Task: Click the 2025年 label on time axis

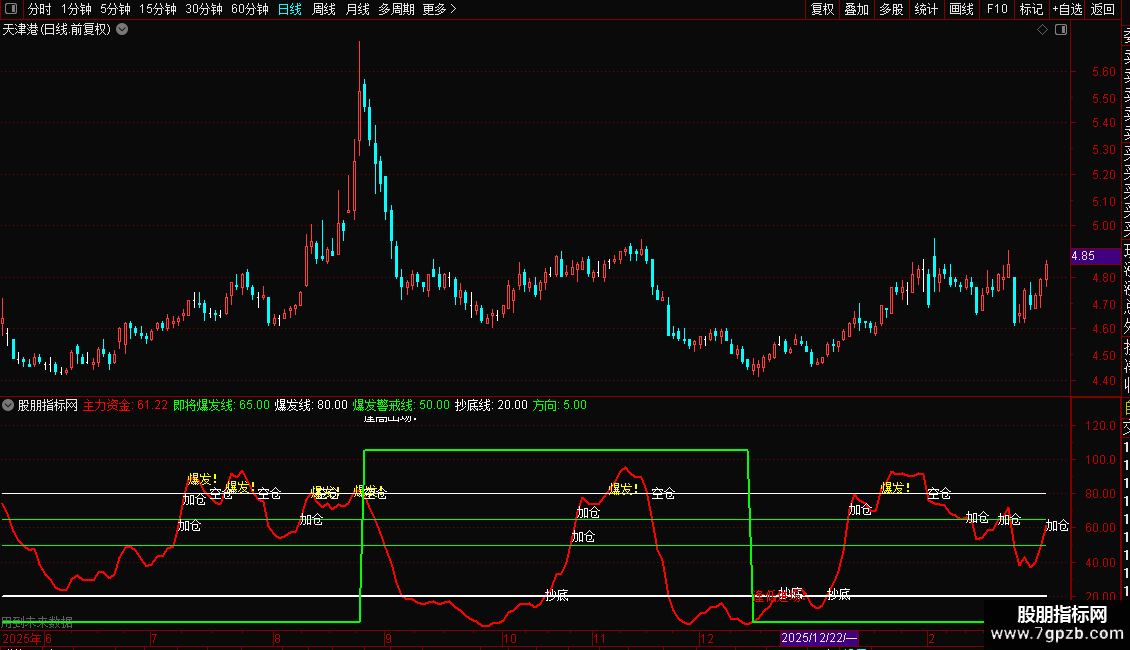Action: point(22,638)
